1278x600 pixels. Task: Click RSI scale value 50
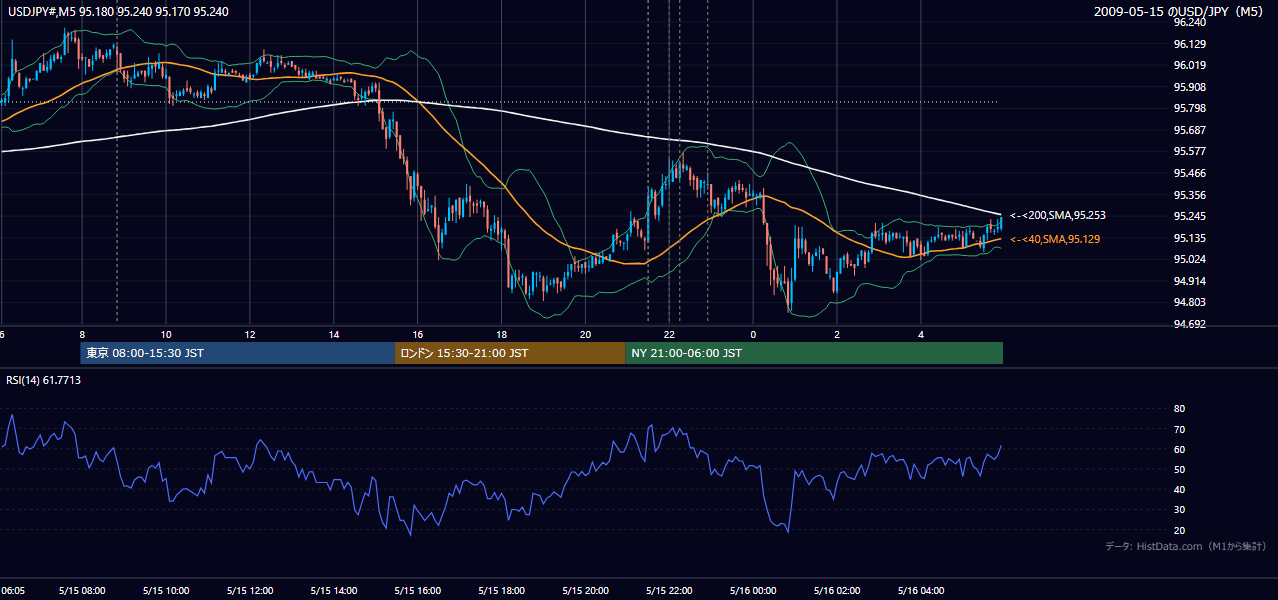click(x=1179, y=469)
